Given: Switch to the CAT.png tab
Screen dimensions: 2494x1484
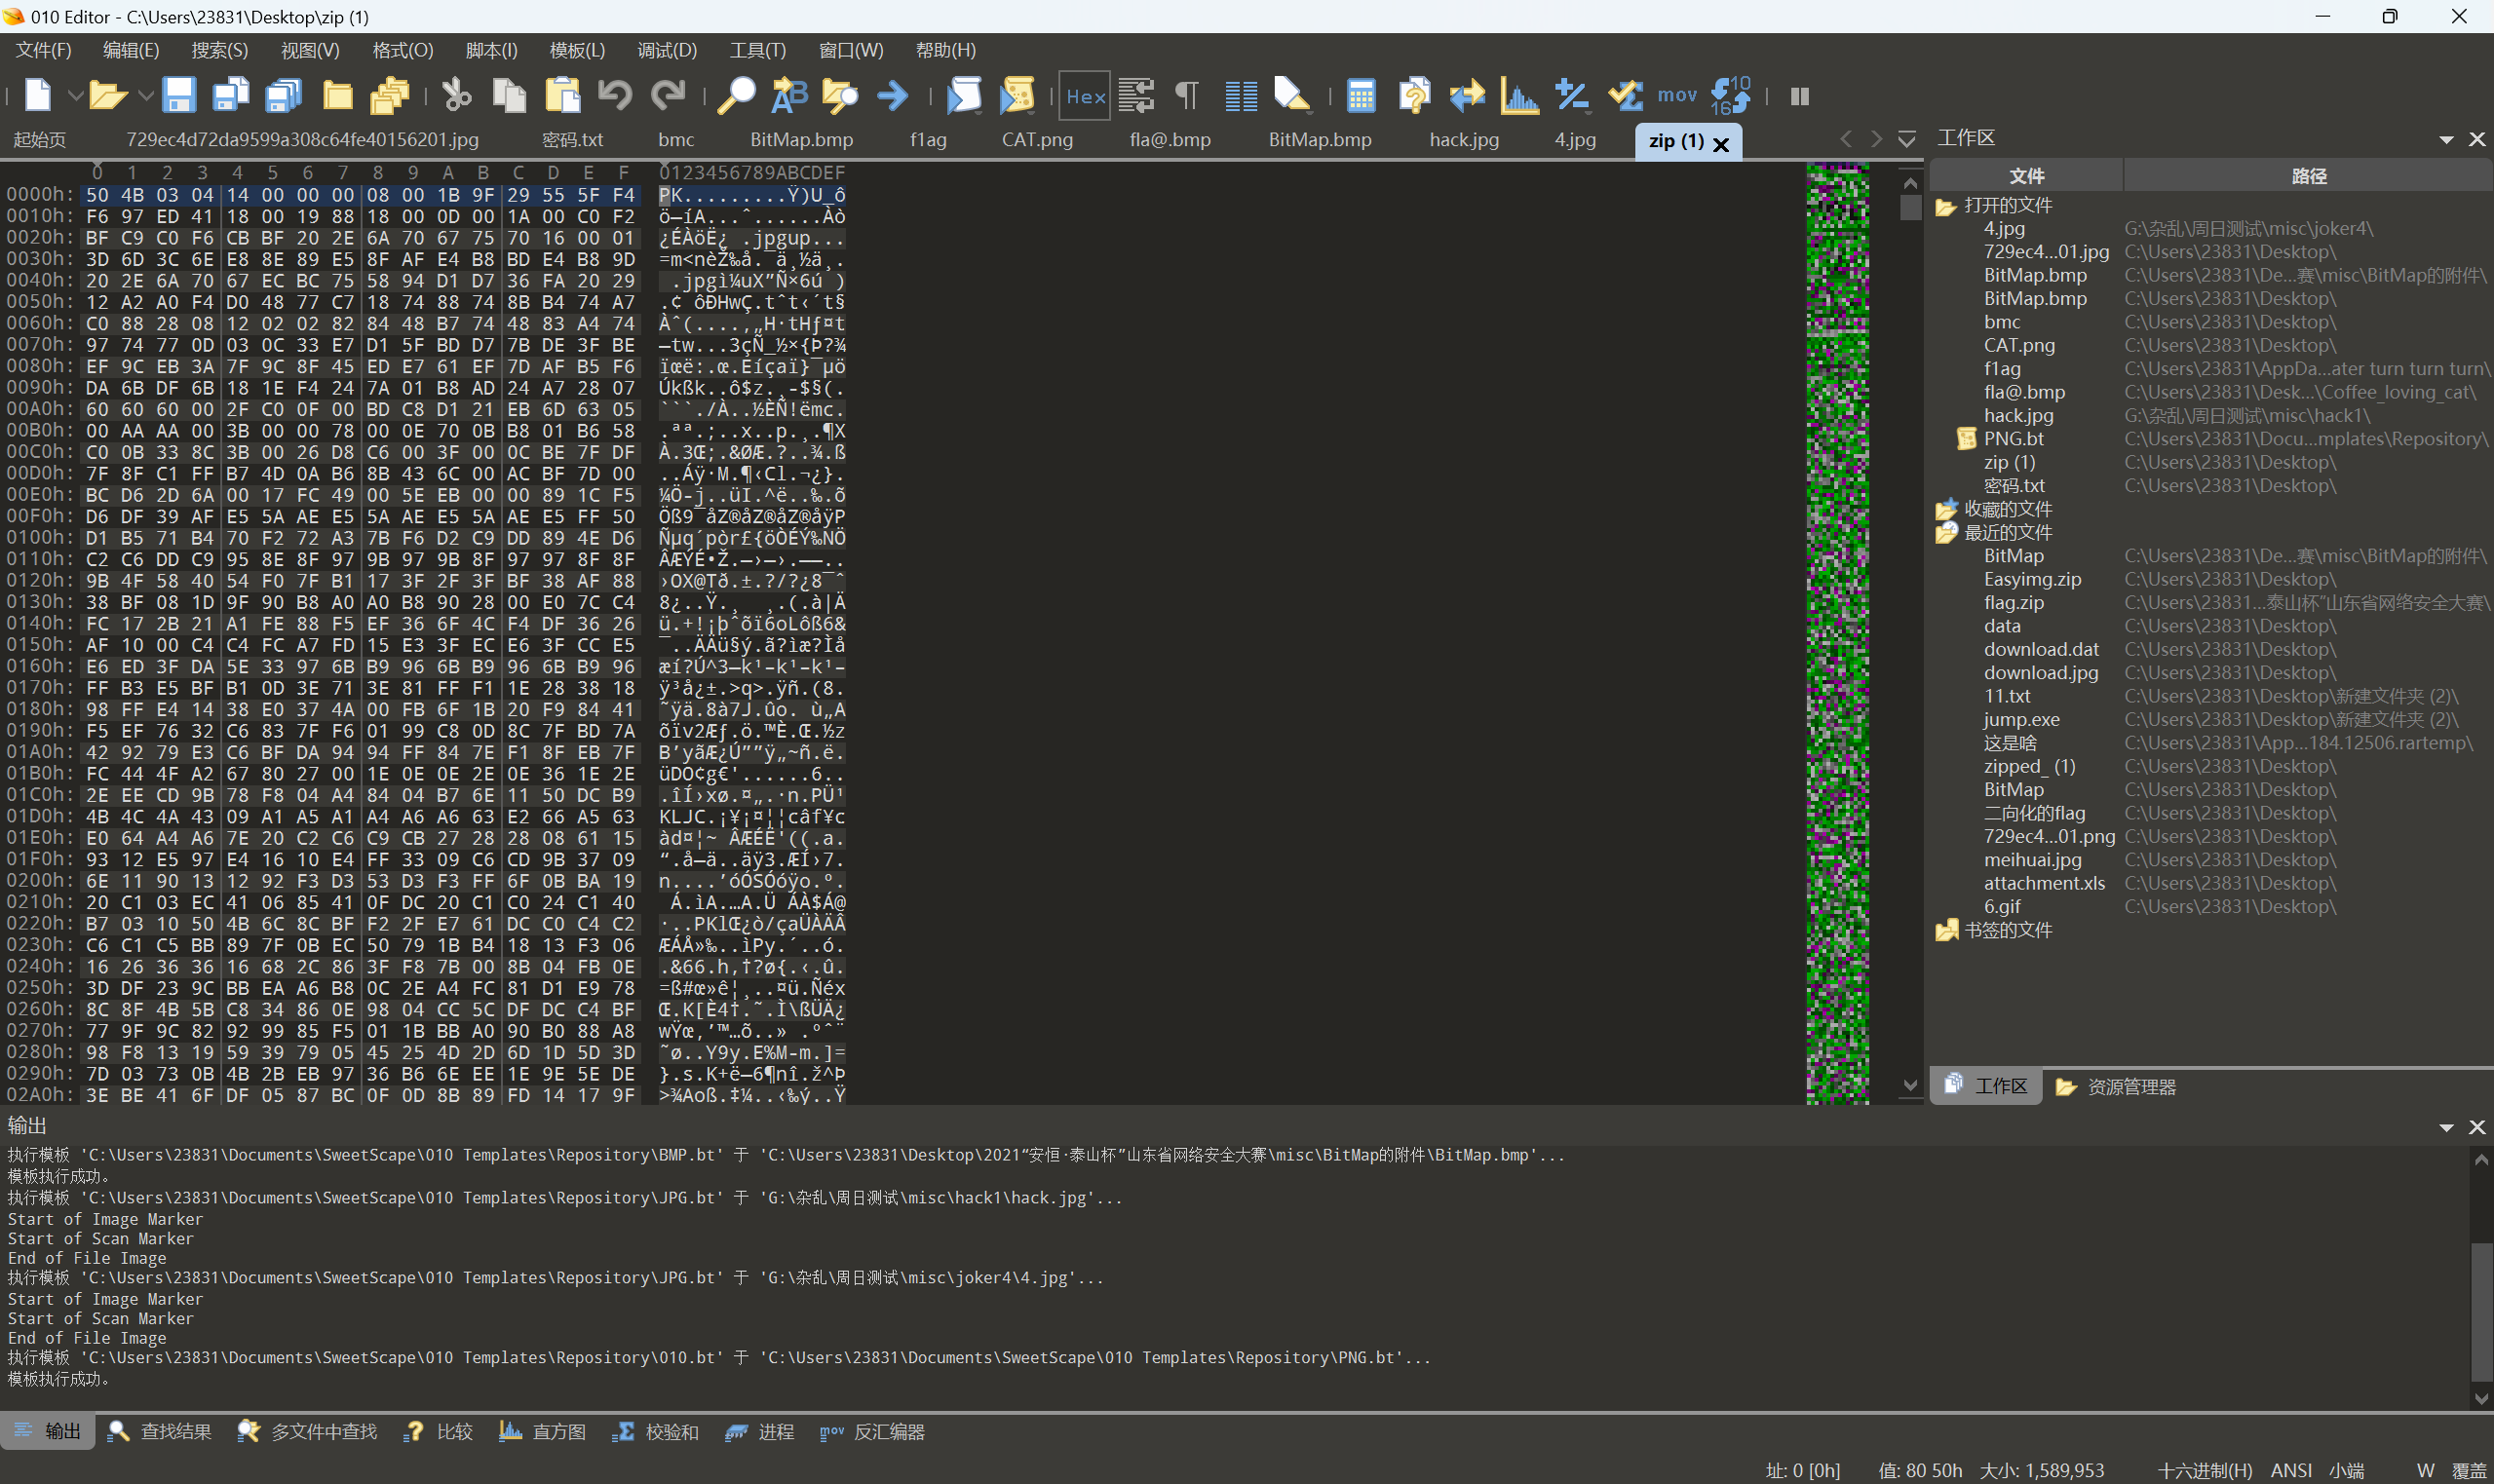Looking at the screenshot, I should tap(1037, 140).
